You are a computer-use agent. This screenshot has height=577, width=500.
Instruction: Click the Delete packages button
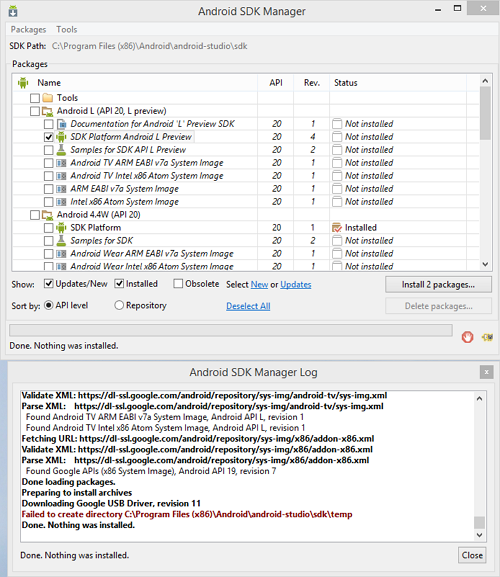pyautogui.click(x=438, y=306)
